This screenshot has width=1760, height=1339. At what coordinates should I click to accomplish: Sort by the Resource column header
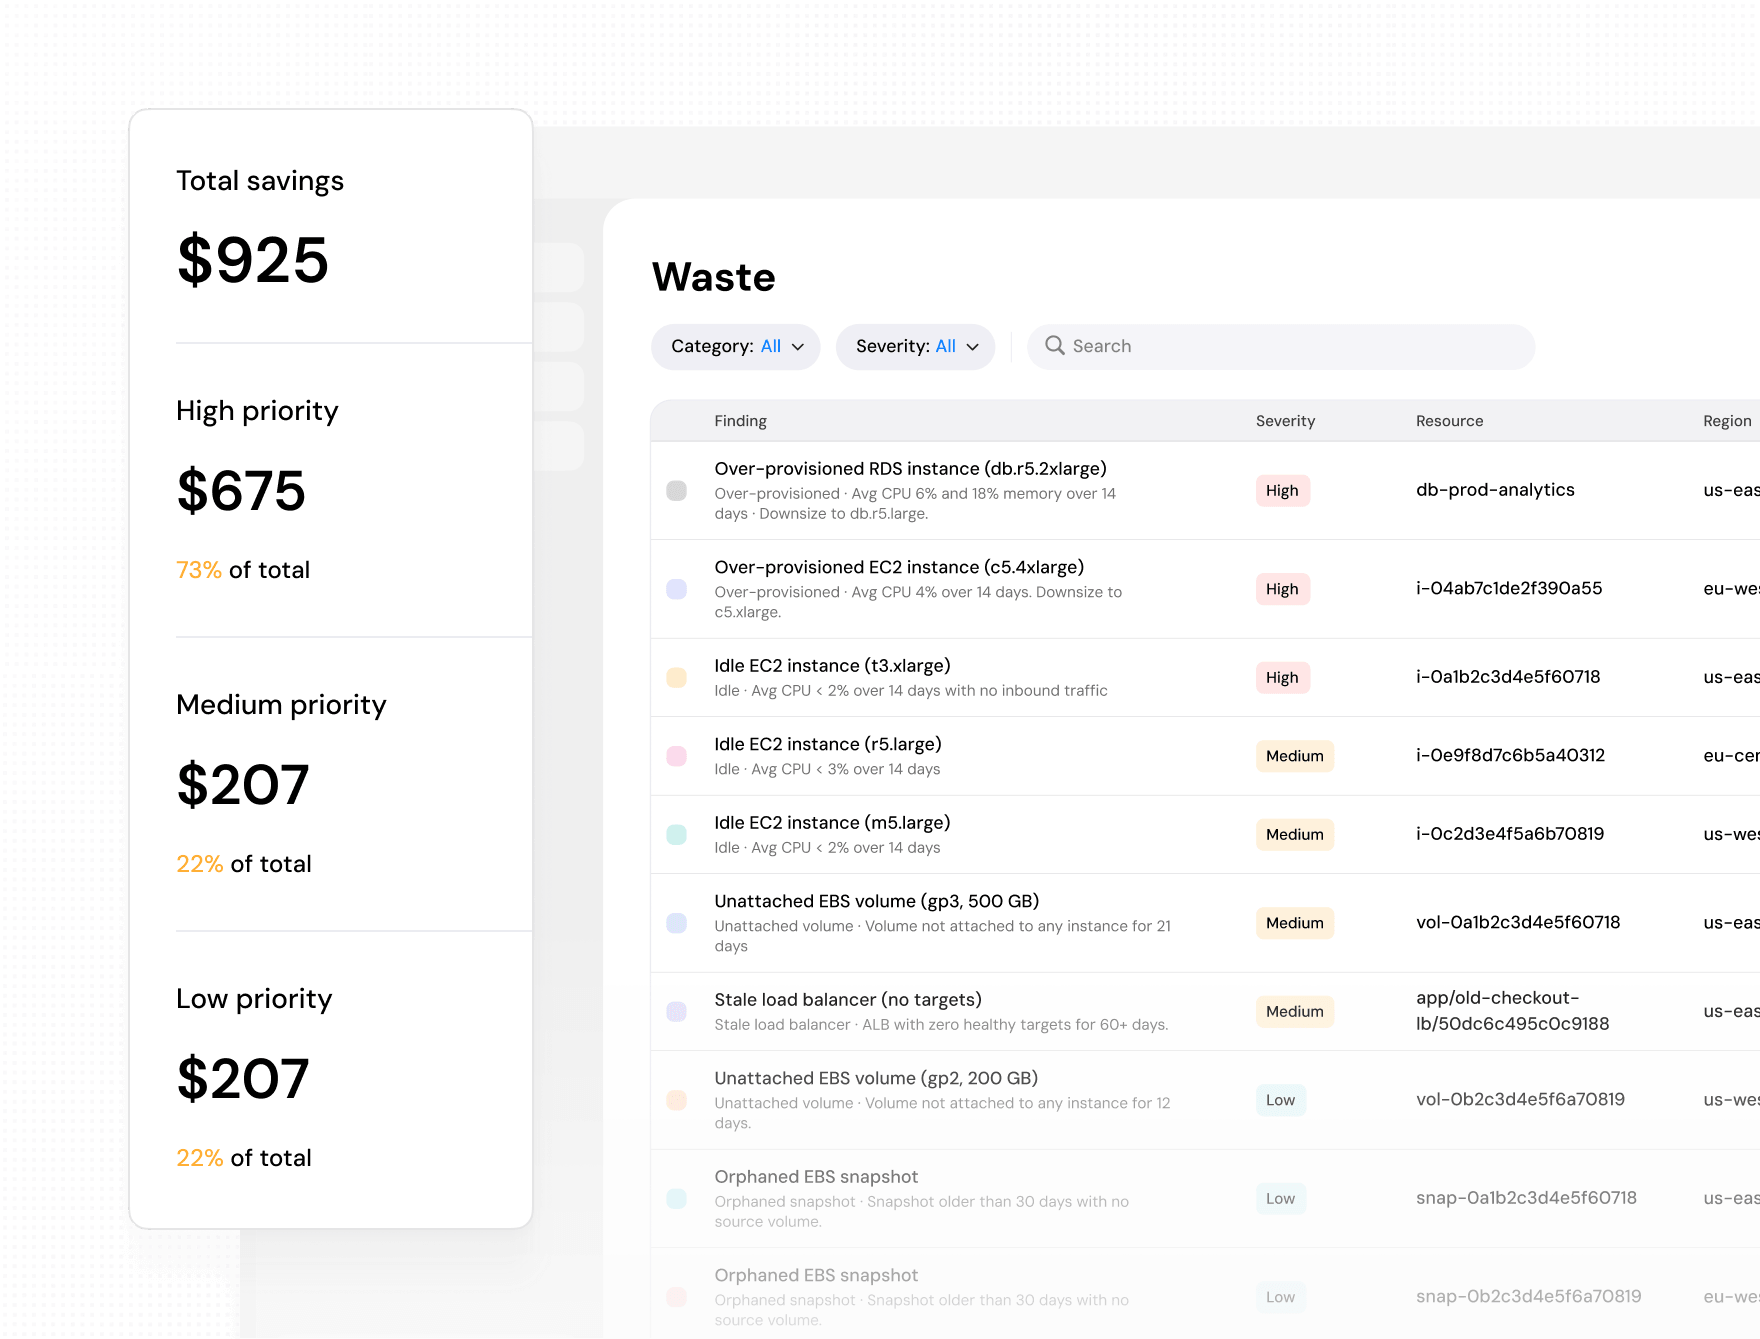click(1450, 421)
